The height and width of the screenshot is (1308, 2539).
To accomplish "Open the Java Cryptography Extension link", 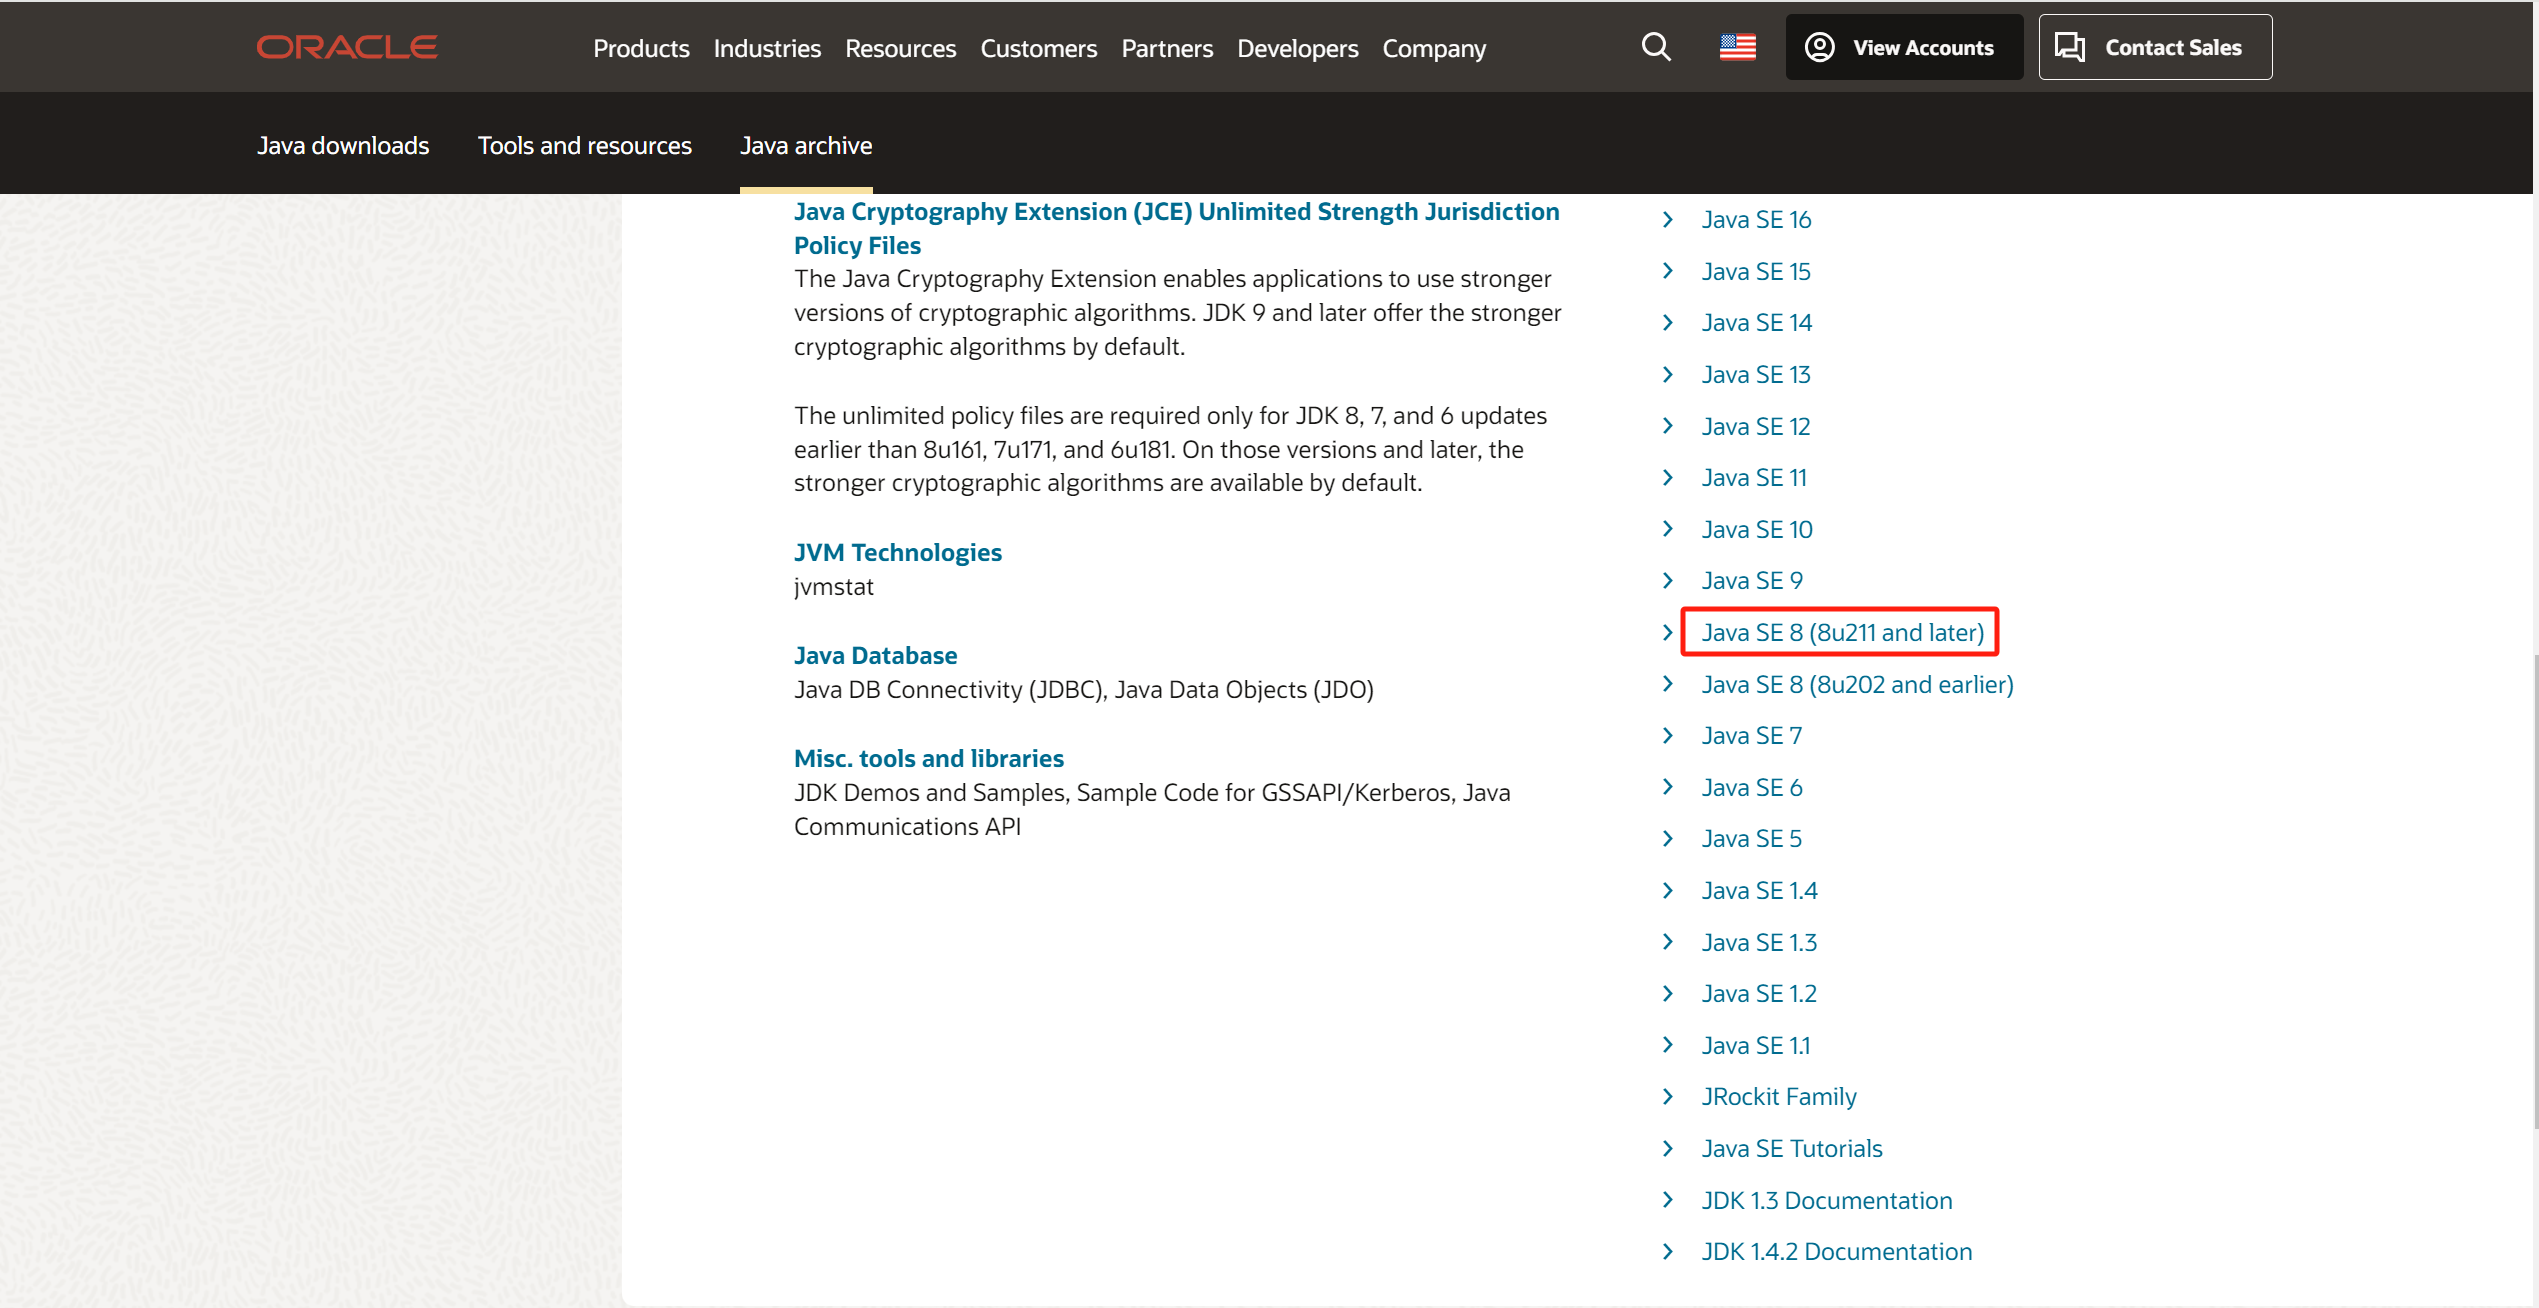I will pos(1176,227).
